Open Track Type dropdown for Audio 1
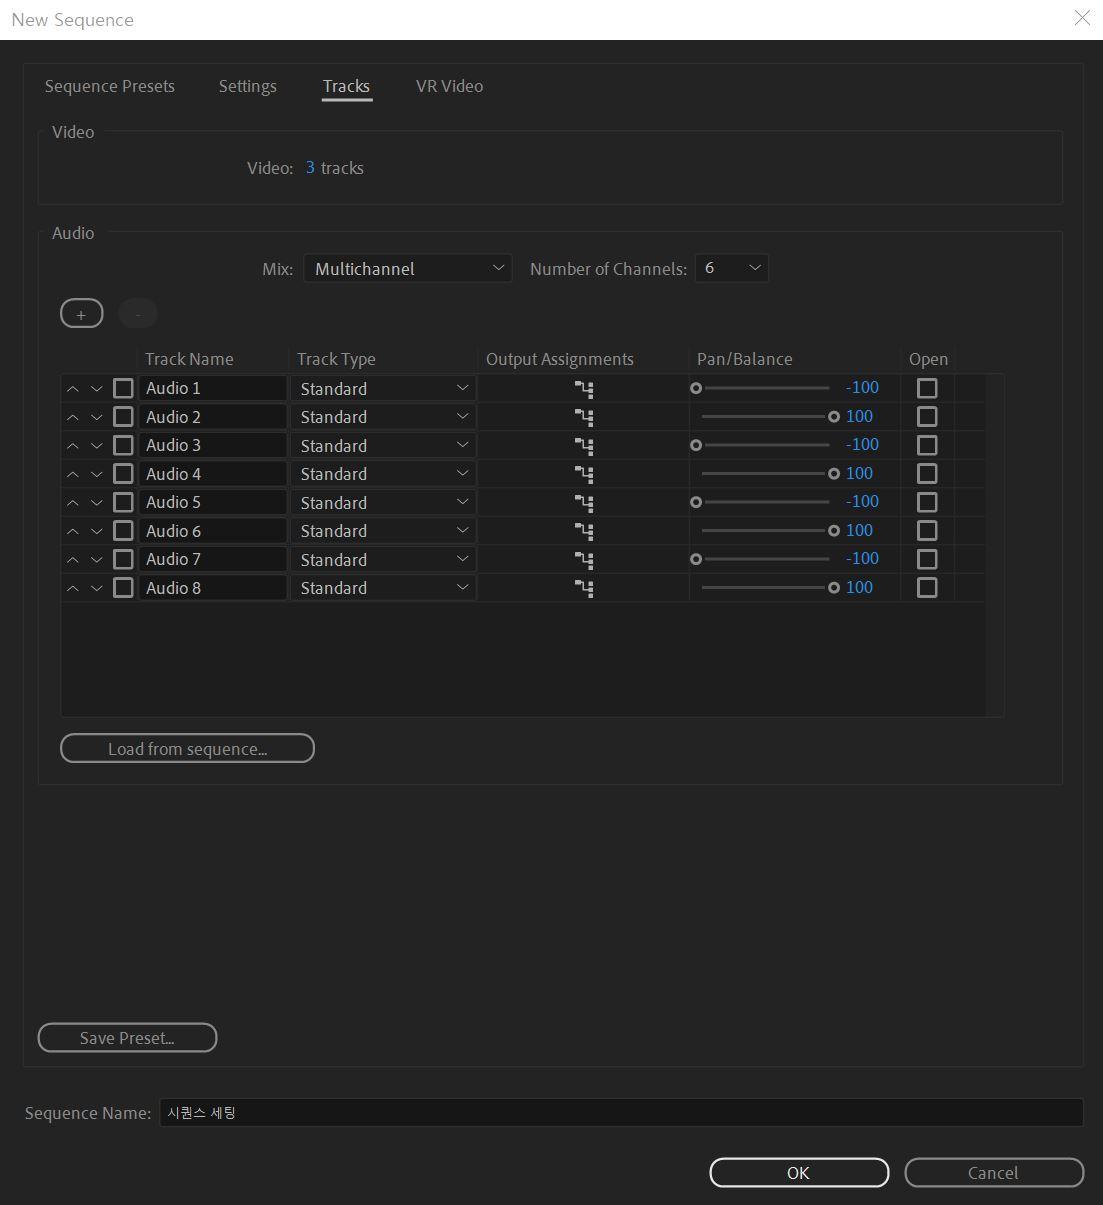Viewport: 1103px width, 1205px height. (383, 389)
